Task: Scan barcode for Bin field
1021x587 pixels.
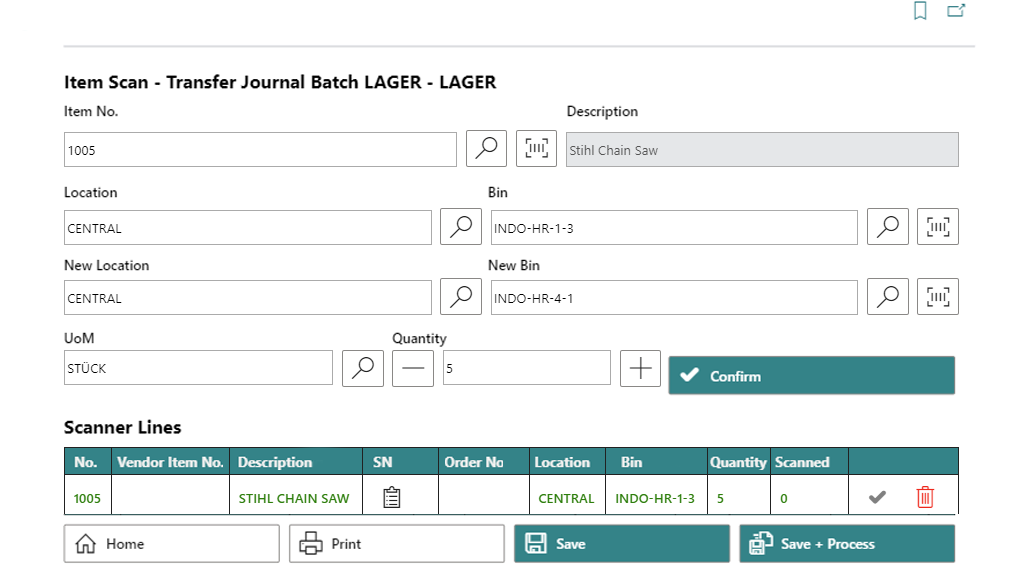Action: pos(938,227)
